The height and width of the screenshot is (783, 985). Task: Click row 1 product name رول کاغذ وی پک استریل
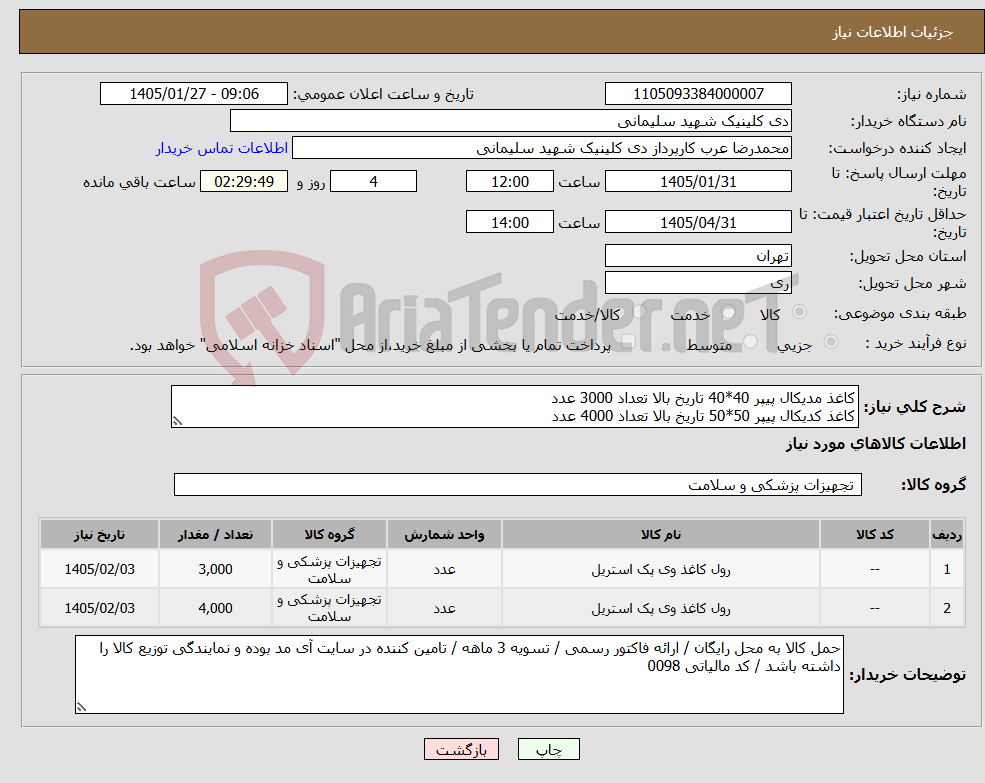[x=661, y=569]
